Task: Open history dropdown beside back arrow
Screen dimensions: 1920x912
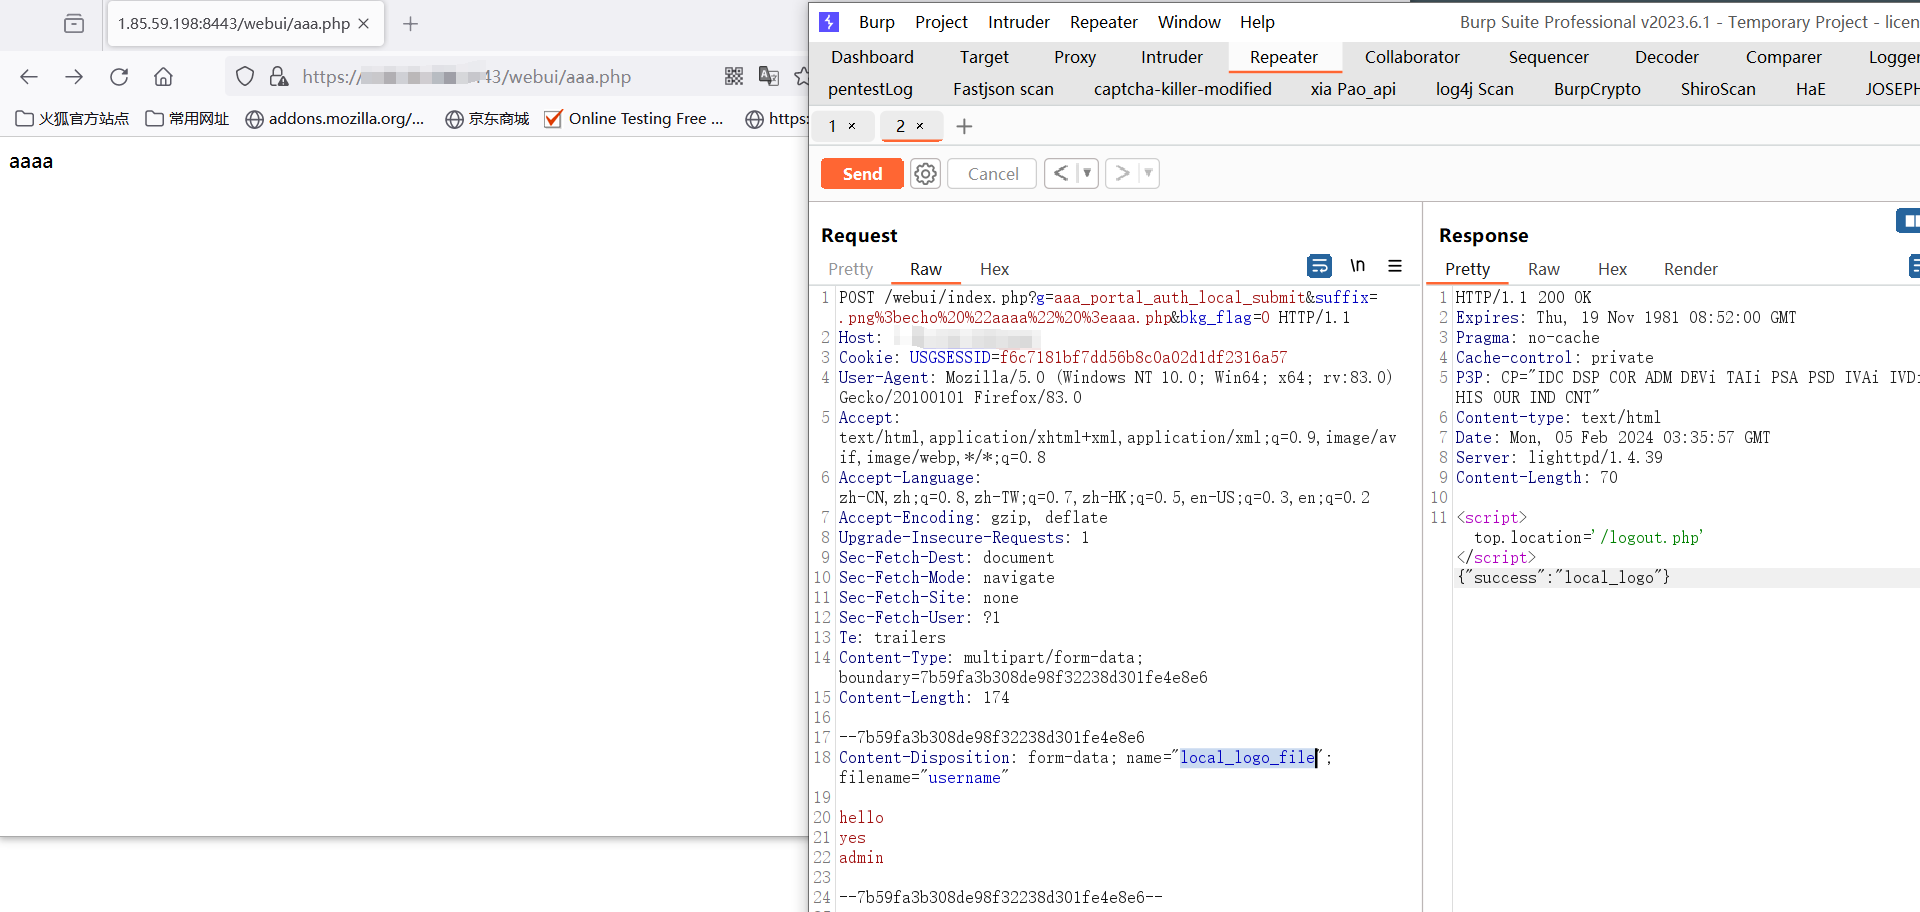Action: pyautogui.click(x=1087, y=174)
